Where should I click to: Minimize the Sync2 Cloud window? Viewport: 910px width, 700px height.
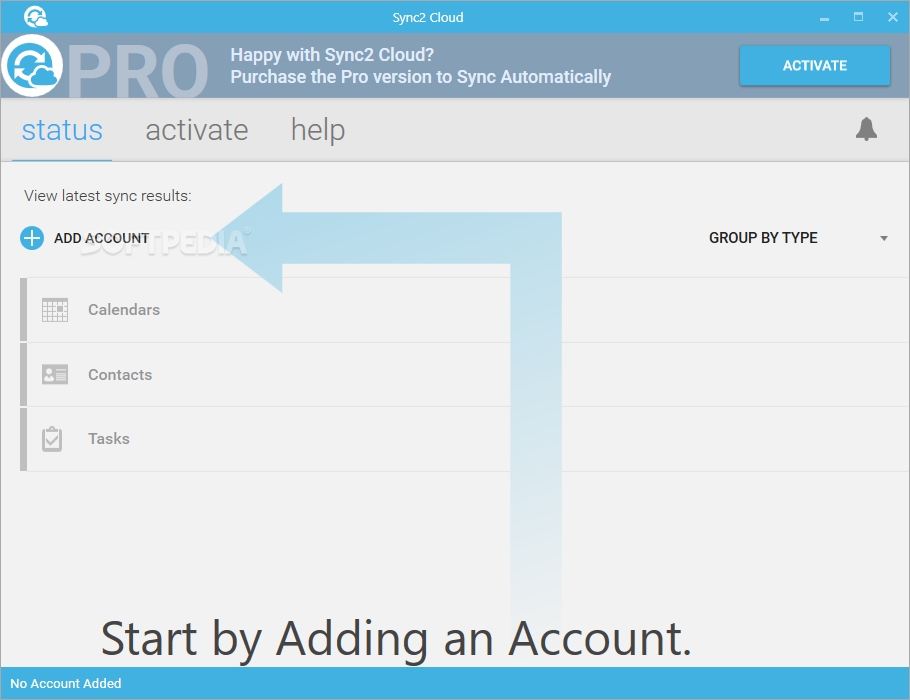[824, 17]
